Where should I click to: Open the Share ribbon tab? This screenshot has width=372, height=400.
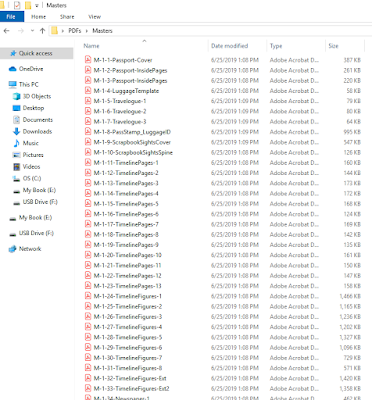(x=67, y=17)
